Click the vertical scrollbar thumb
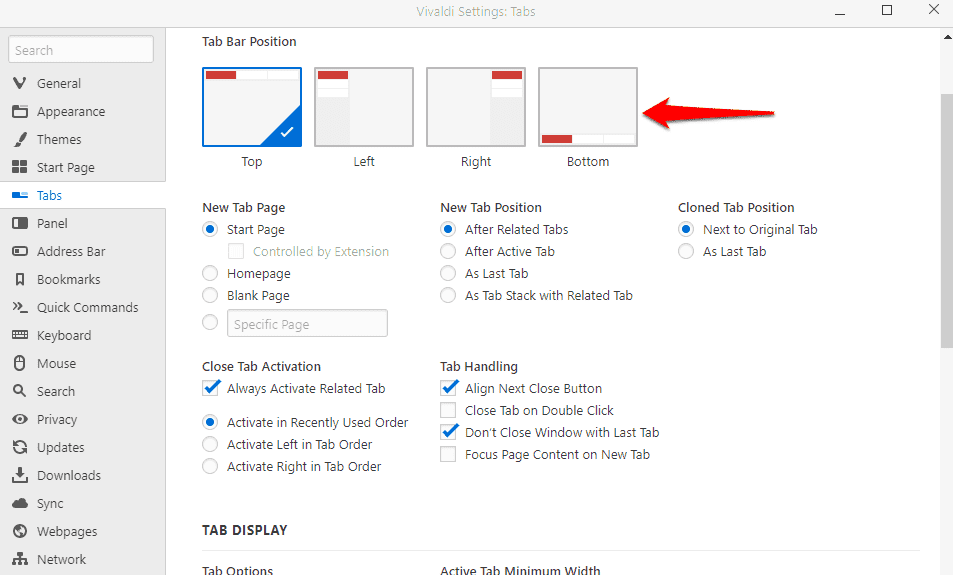This screenshot has width=953, height=575. click(x=946, y=221)
